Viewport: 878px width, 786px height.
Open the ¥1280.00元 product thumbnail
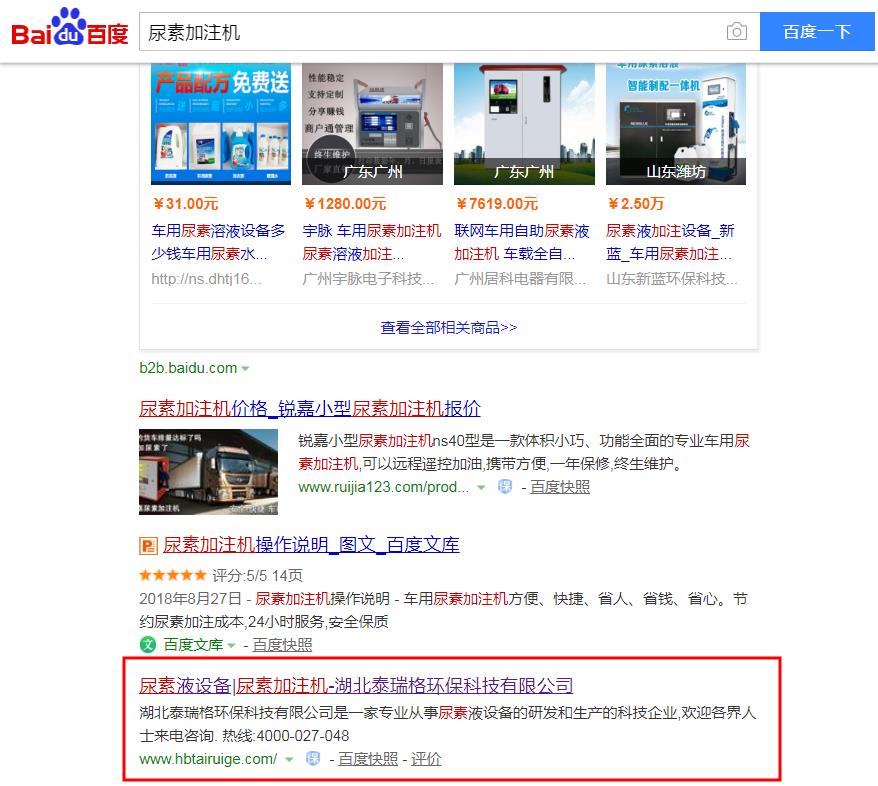(x=372, y=124)
